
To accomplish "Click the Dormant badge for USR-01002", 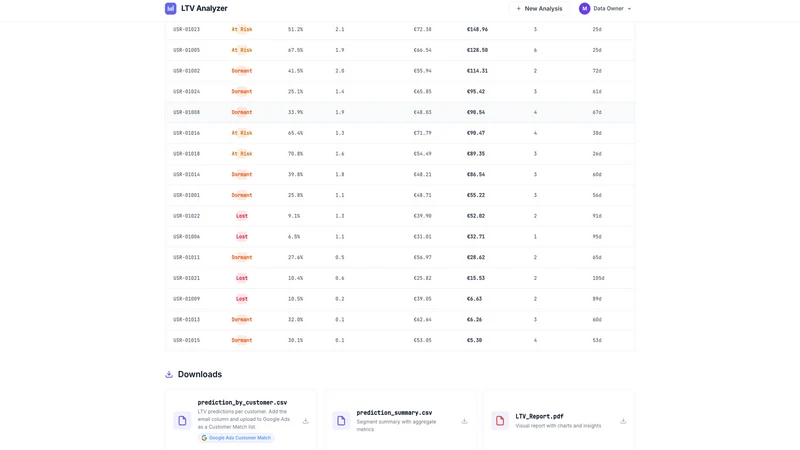I will [x=242, y=71].
